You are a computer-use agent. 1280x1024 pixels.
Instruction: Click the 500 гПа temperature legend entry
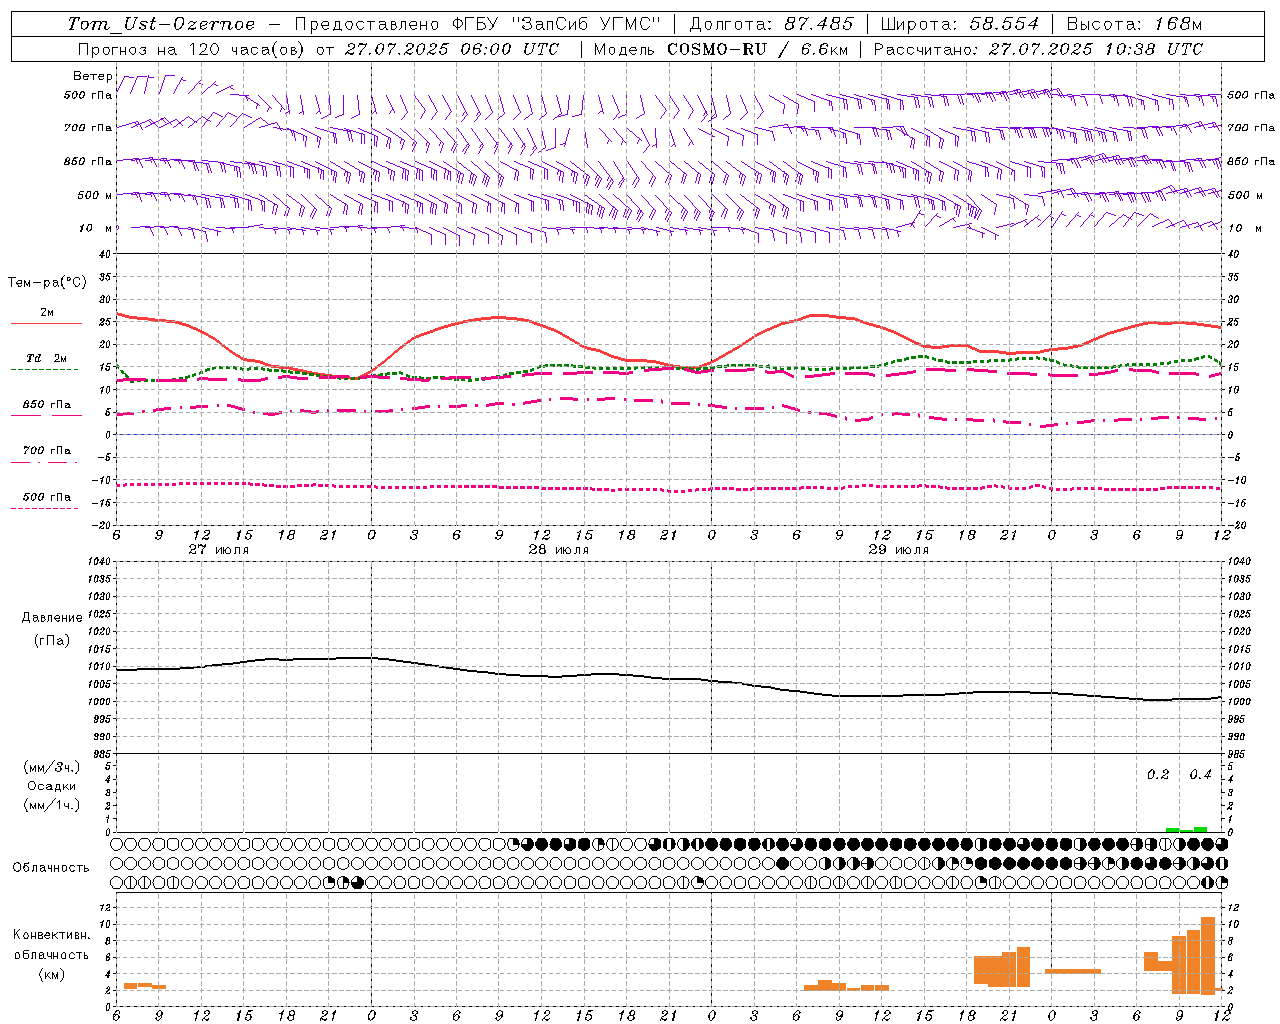click(x=46, y=497)
